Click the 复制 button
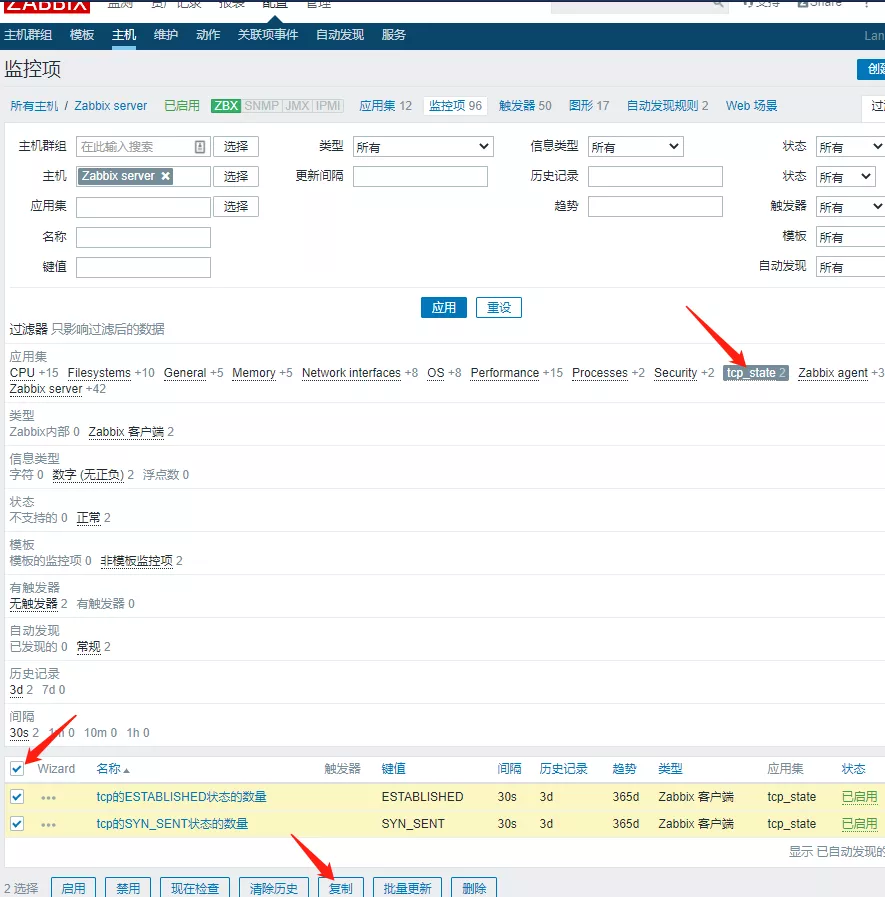This screenshot has width=885, height=897. tap(340, 888)
